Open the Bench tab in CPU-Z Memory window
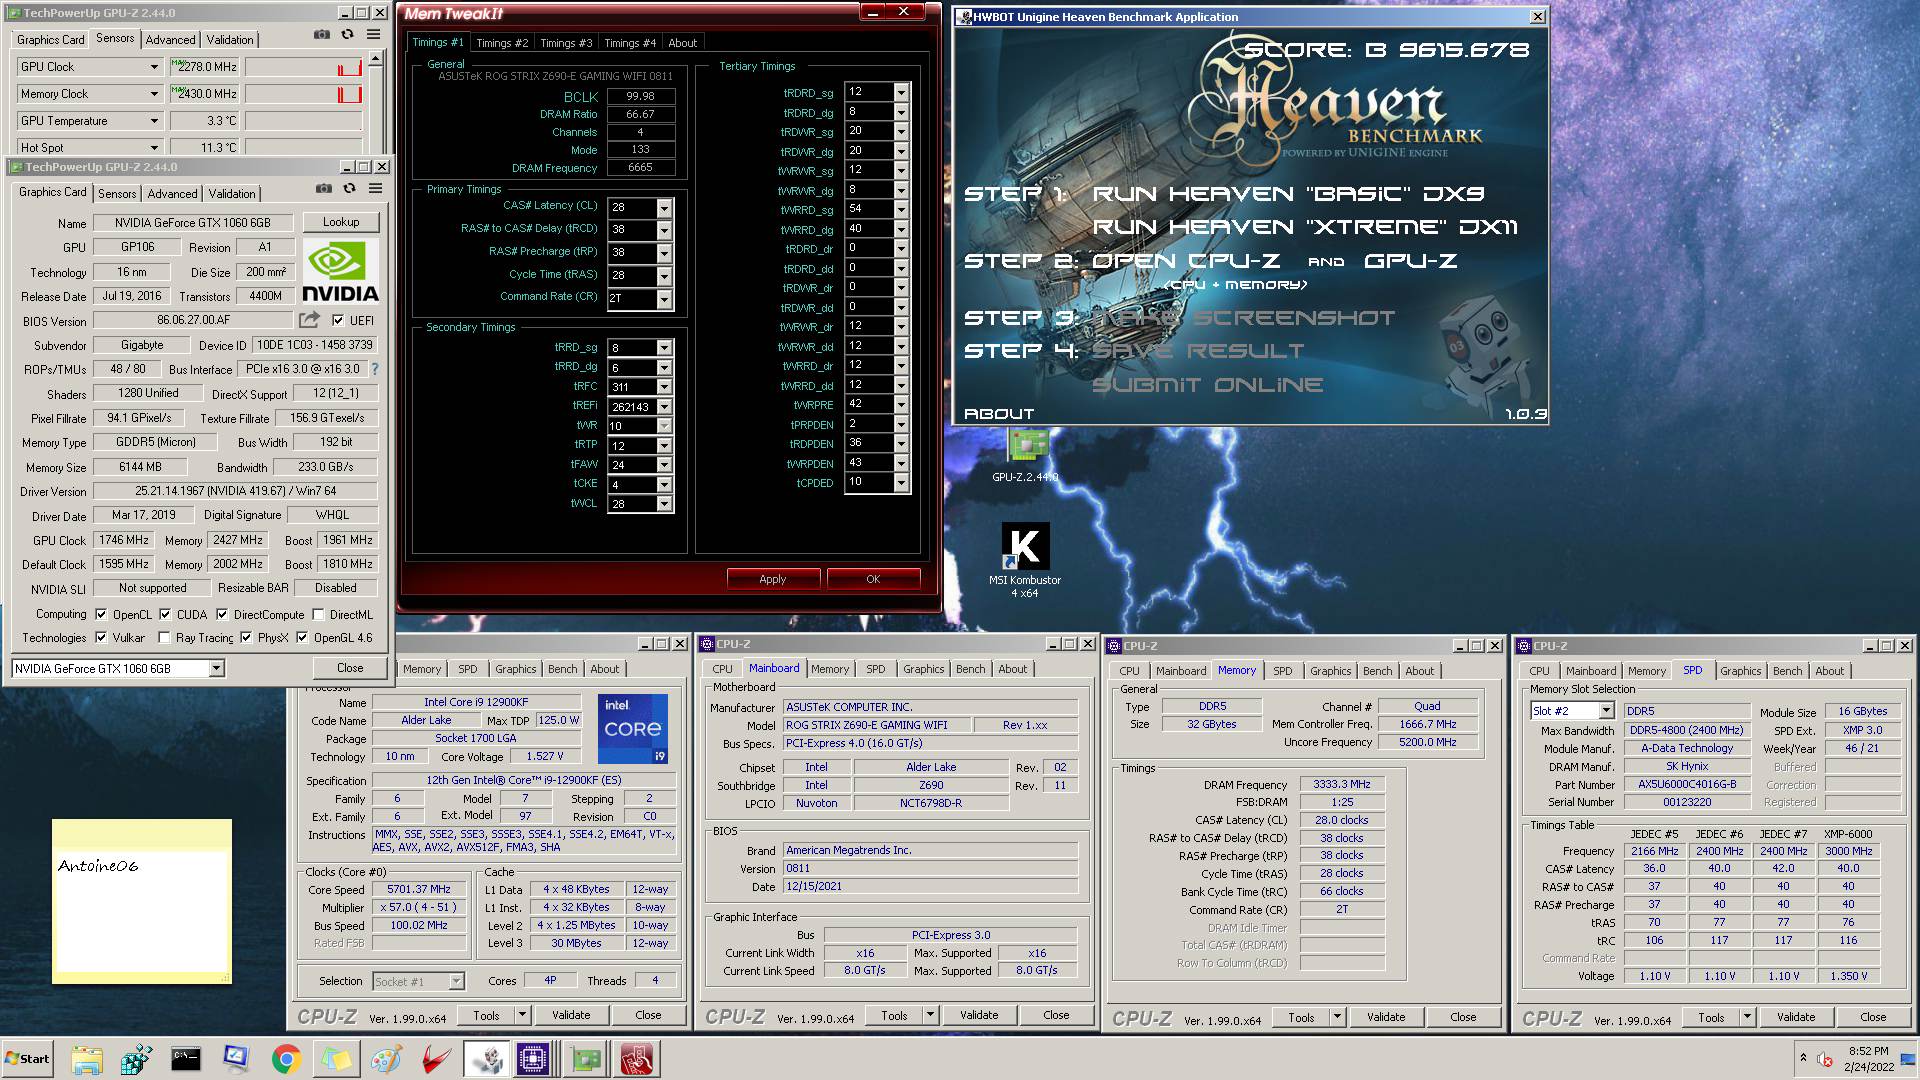 point(1377,671)
